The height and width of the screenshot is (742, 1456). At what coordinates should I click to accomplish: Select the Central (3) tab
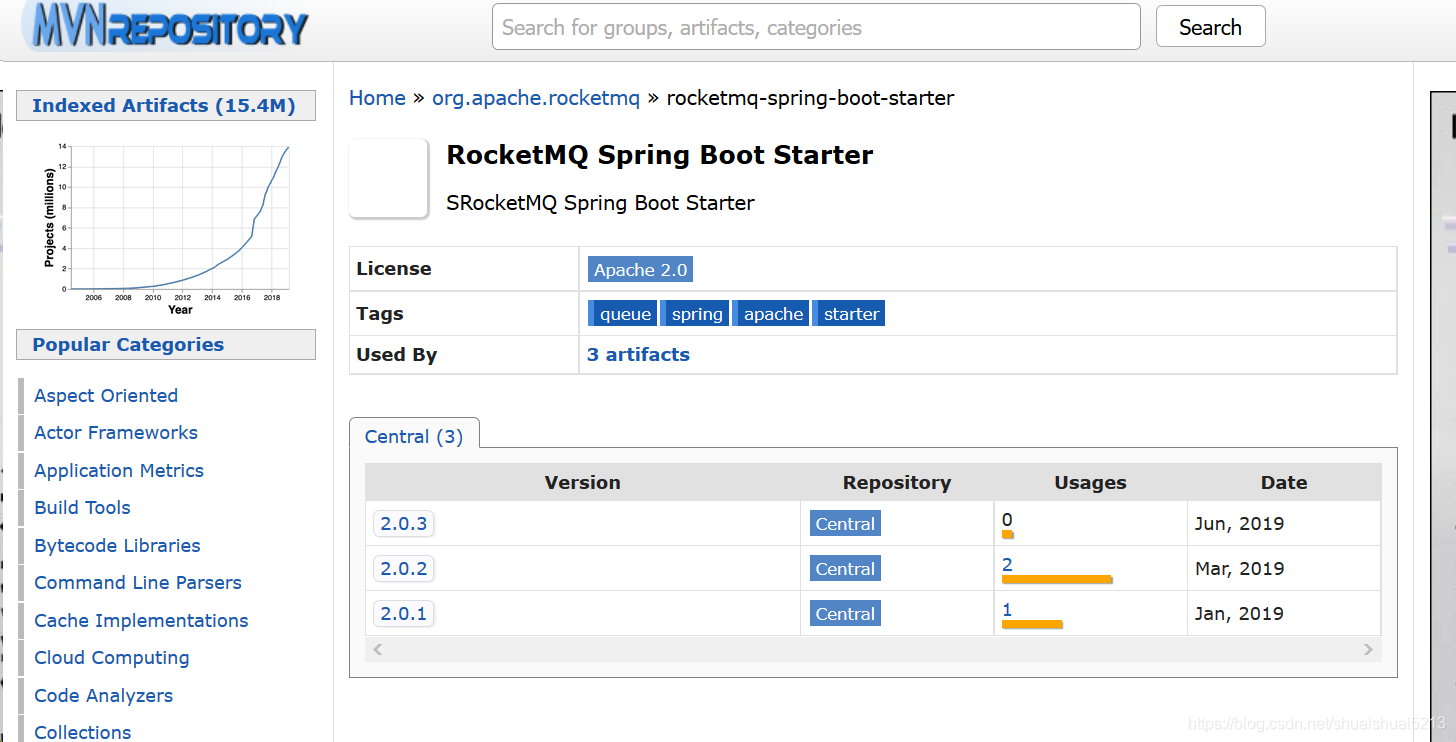click(x=414, y=436)
